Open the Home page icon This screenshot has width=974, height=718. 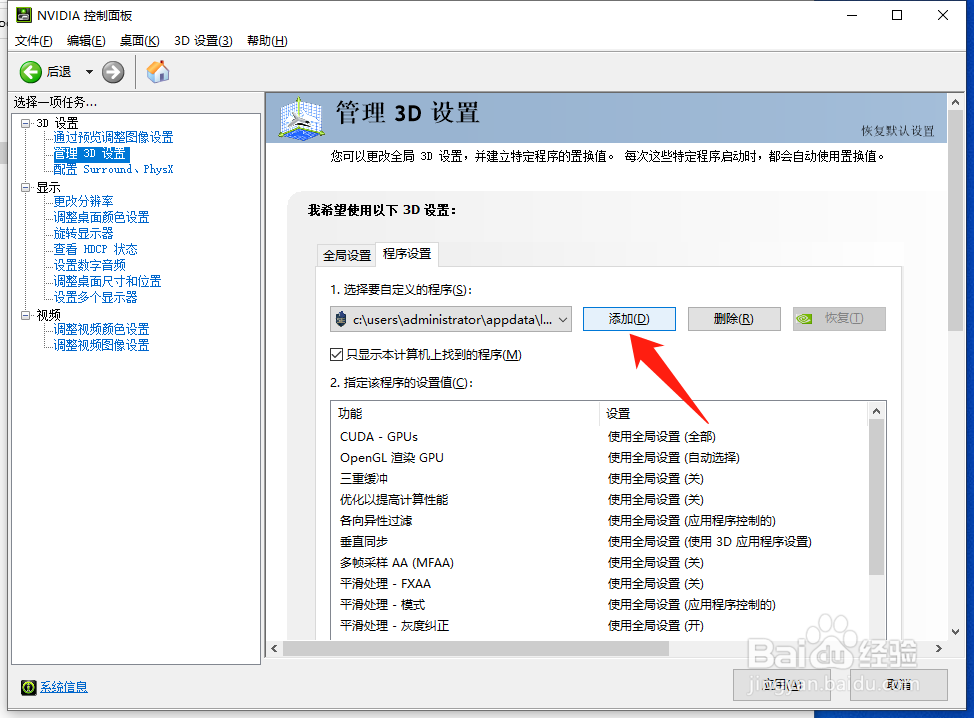pos(158,72)
